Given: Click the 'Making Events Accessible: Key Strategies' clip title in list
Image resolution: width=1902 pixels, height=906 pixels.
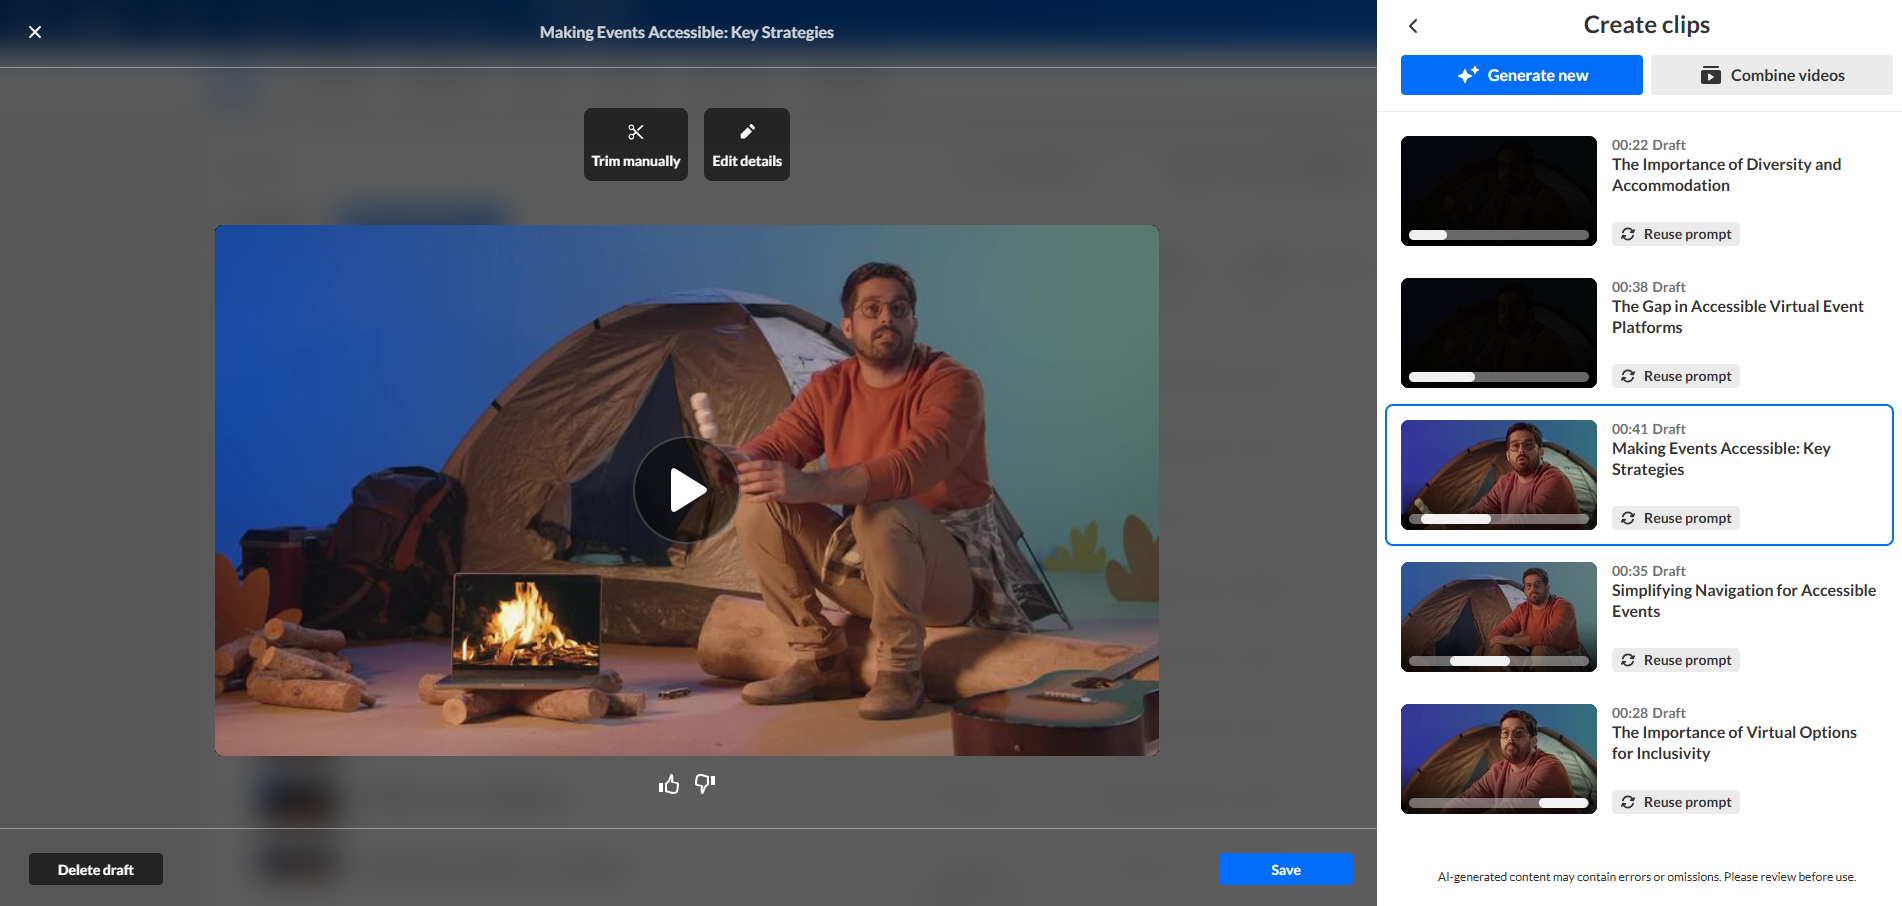Looking at the screenshot, I should [x=1721, y=459].
